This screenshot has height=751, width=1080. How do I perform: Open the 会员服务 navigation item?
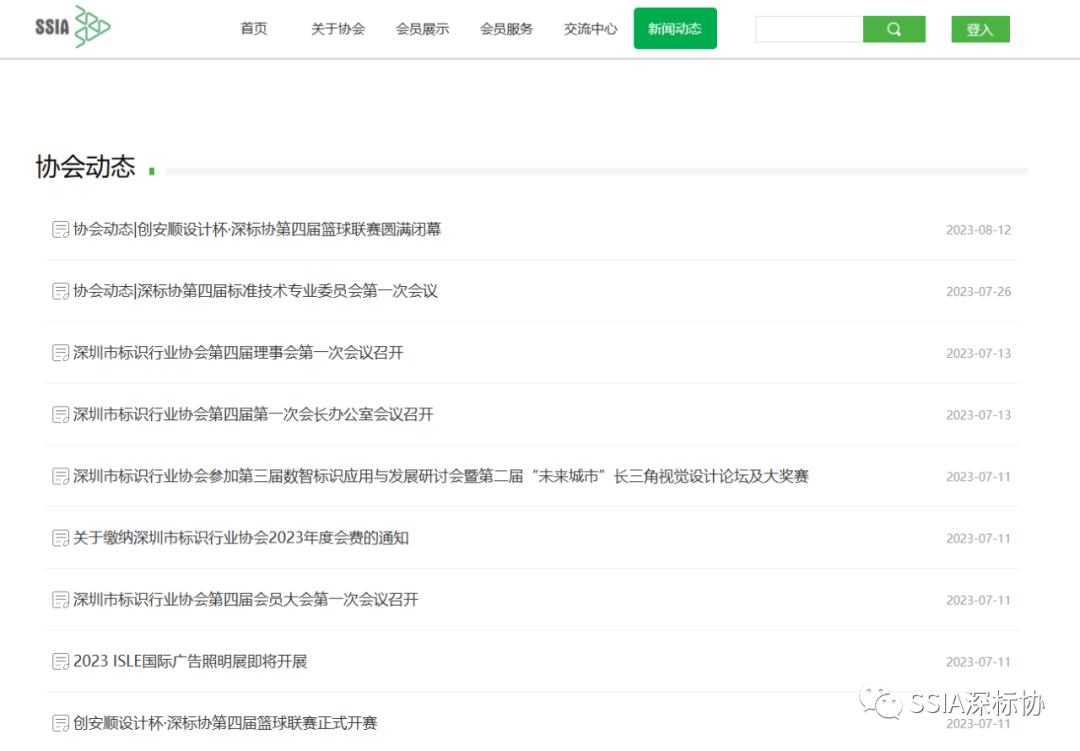coord(506,29)
